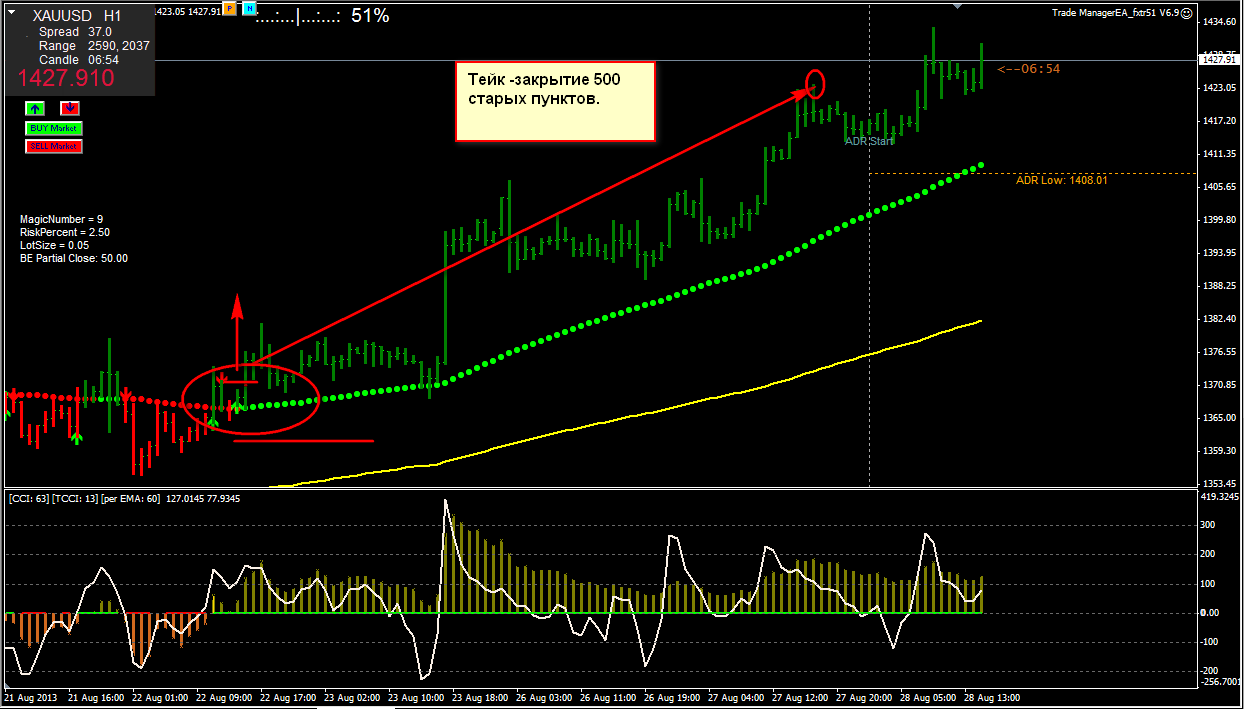
Task: Click the Trade ManagerEA_fxtr51 V6.9 label
Action: tap(1115, 13)
